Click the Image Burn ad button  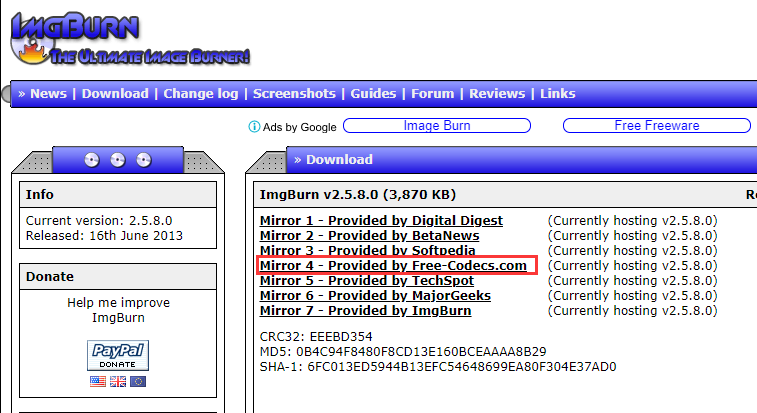tap(437, 126)
